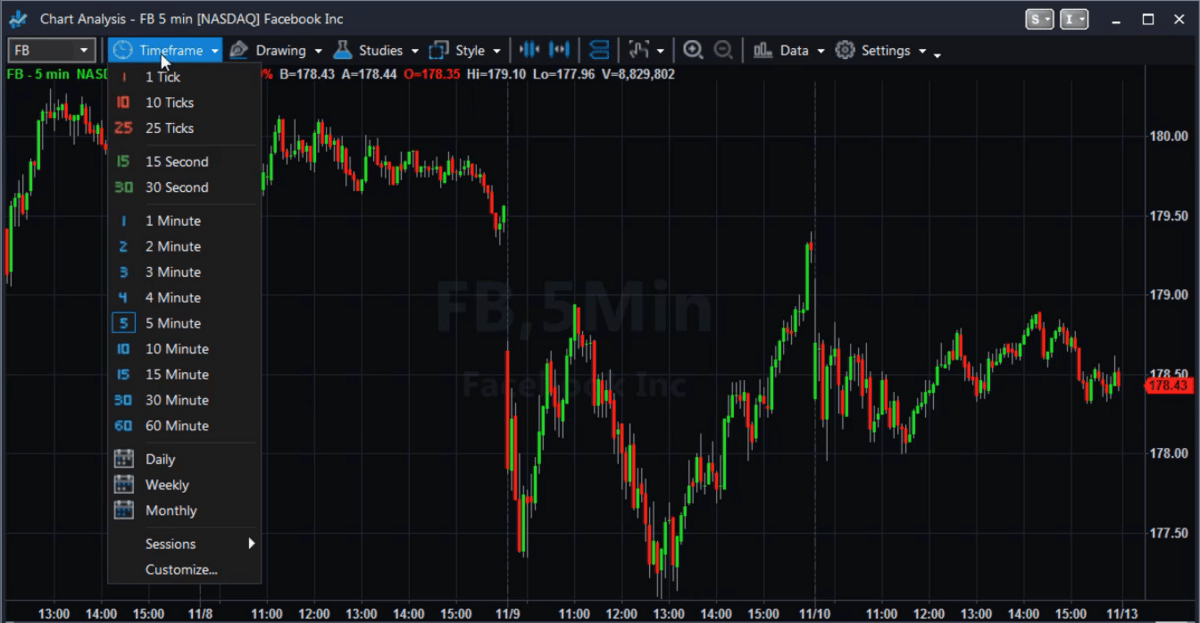Viewport: 1200px width, 623px height.
Task: Click the Settings gear icon
Action: coord(845,50)
